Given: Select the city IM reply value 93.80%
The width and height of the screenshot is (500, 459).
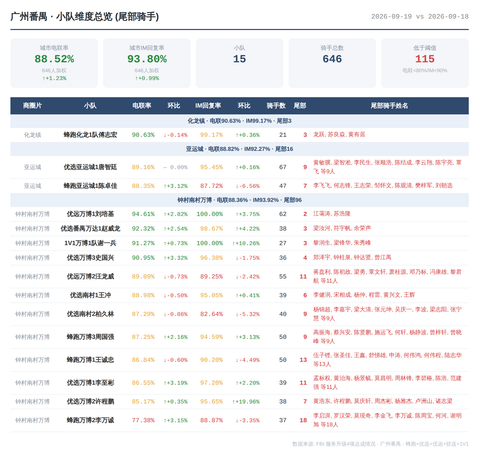Looking at the screenshot, I should pyautogui.click(x=147, y=59).
